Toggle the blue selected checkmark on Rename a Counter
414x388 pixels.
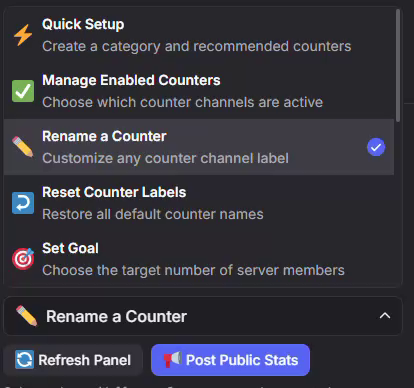(x=376, y=147)
